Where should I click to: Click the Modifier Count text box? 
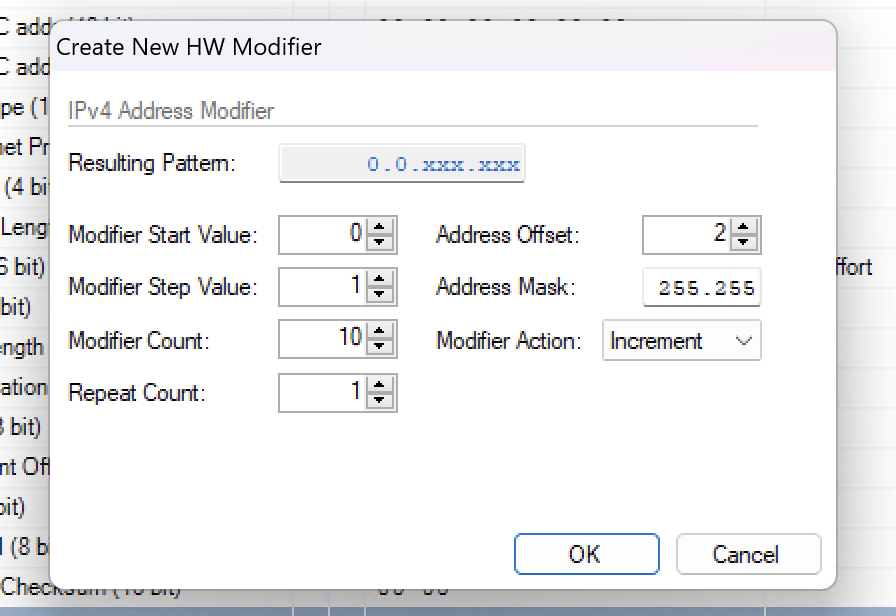[322, 339]
